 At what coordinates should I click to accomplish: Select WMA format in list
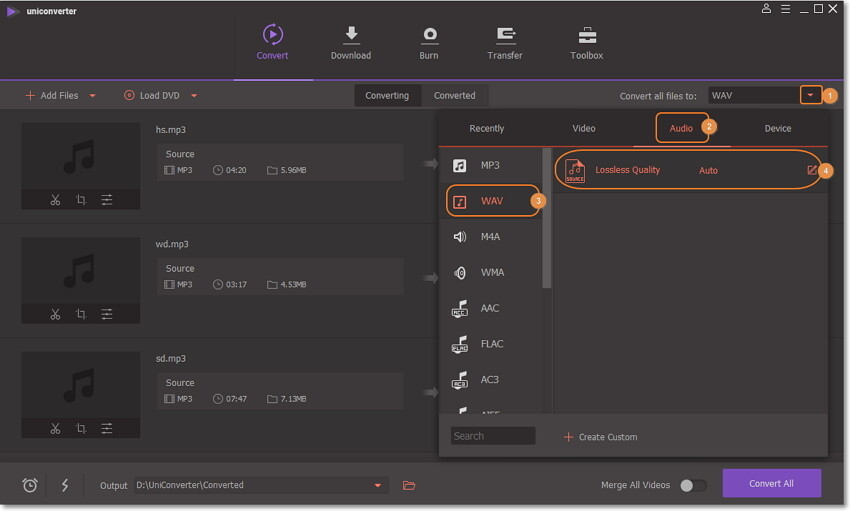[x=492, y=273]
